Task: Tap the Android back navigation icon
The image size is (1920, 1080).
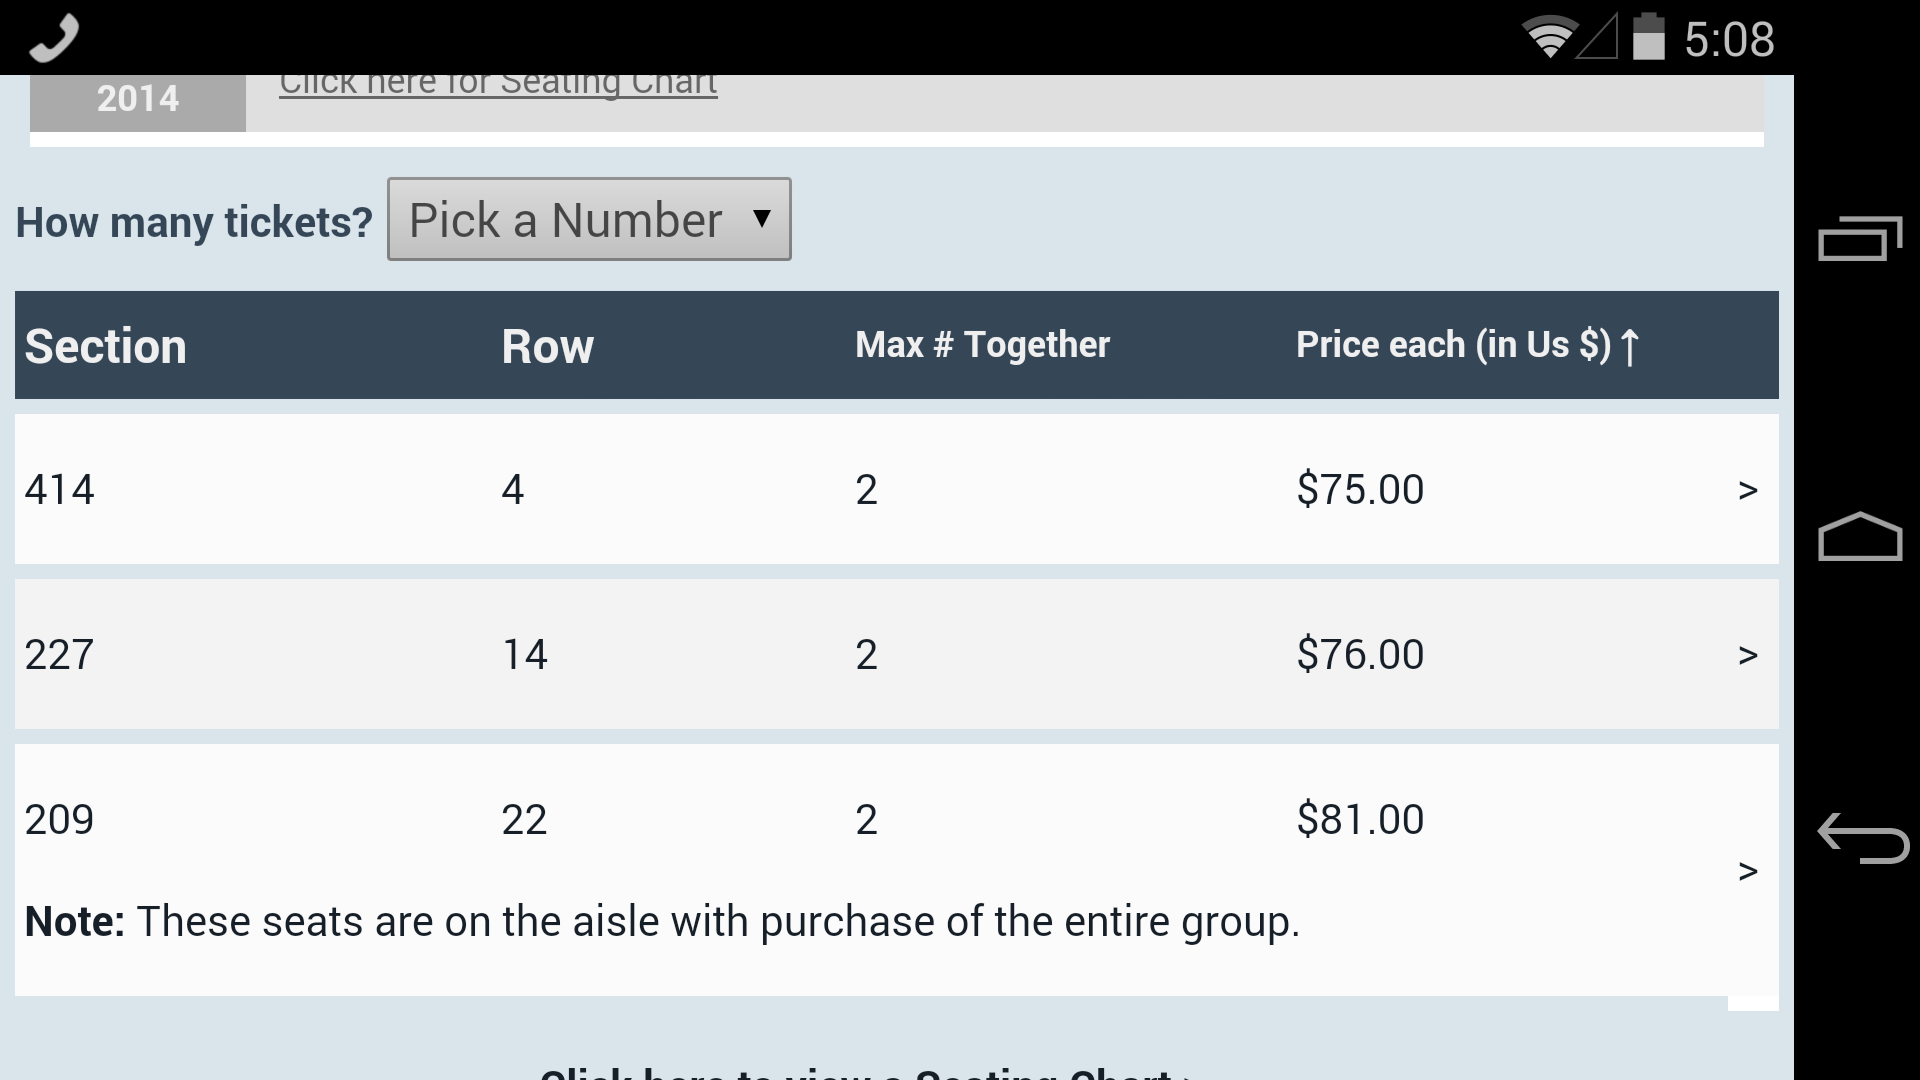Action: (x=1862, y=838)
